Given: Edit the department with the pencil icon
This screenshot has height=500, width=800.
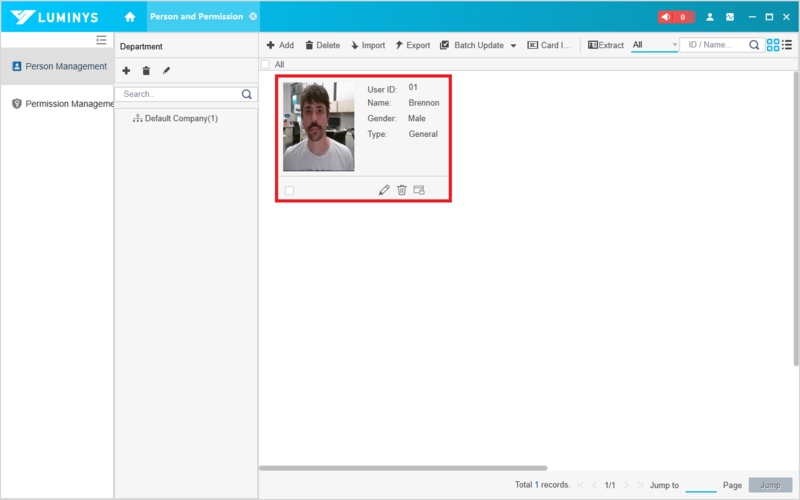Looking at the screenshot, I should coord(166,70).
